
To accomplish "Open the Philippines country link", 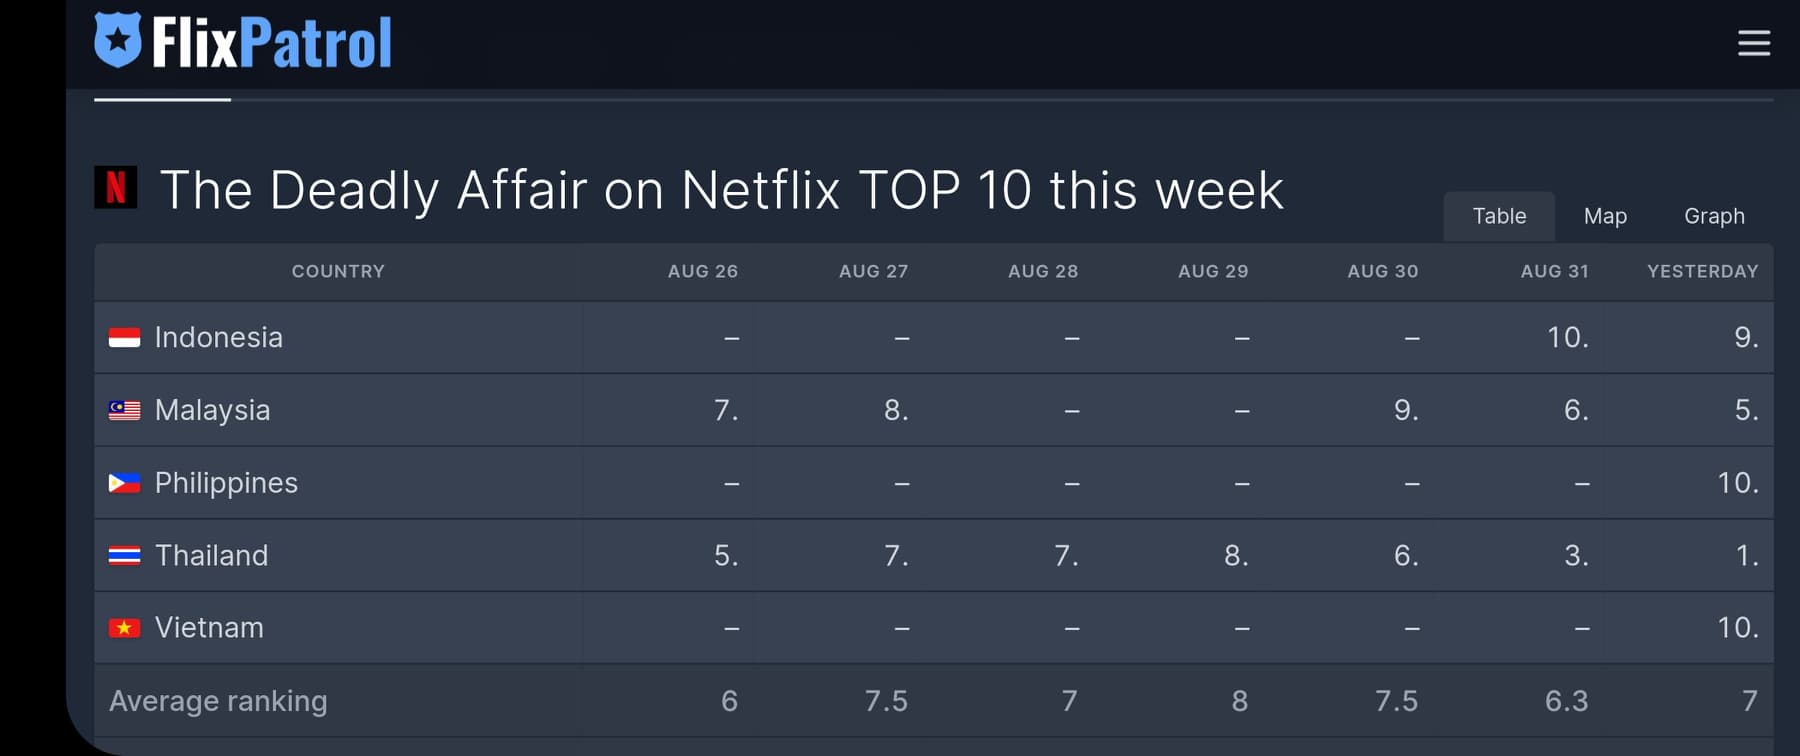I will click(227, 483).
